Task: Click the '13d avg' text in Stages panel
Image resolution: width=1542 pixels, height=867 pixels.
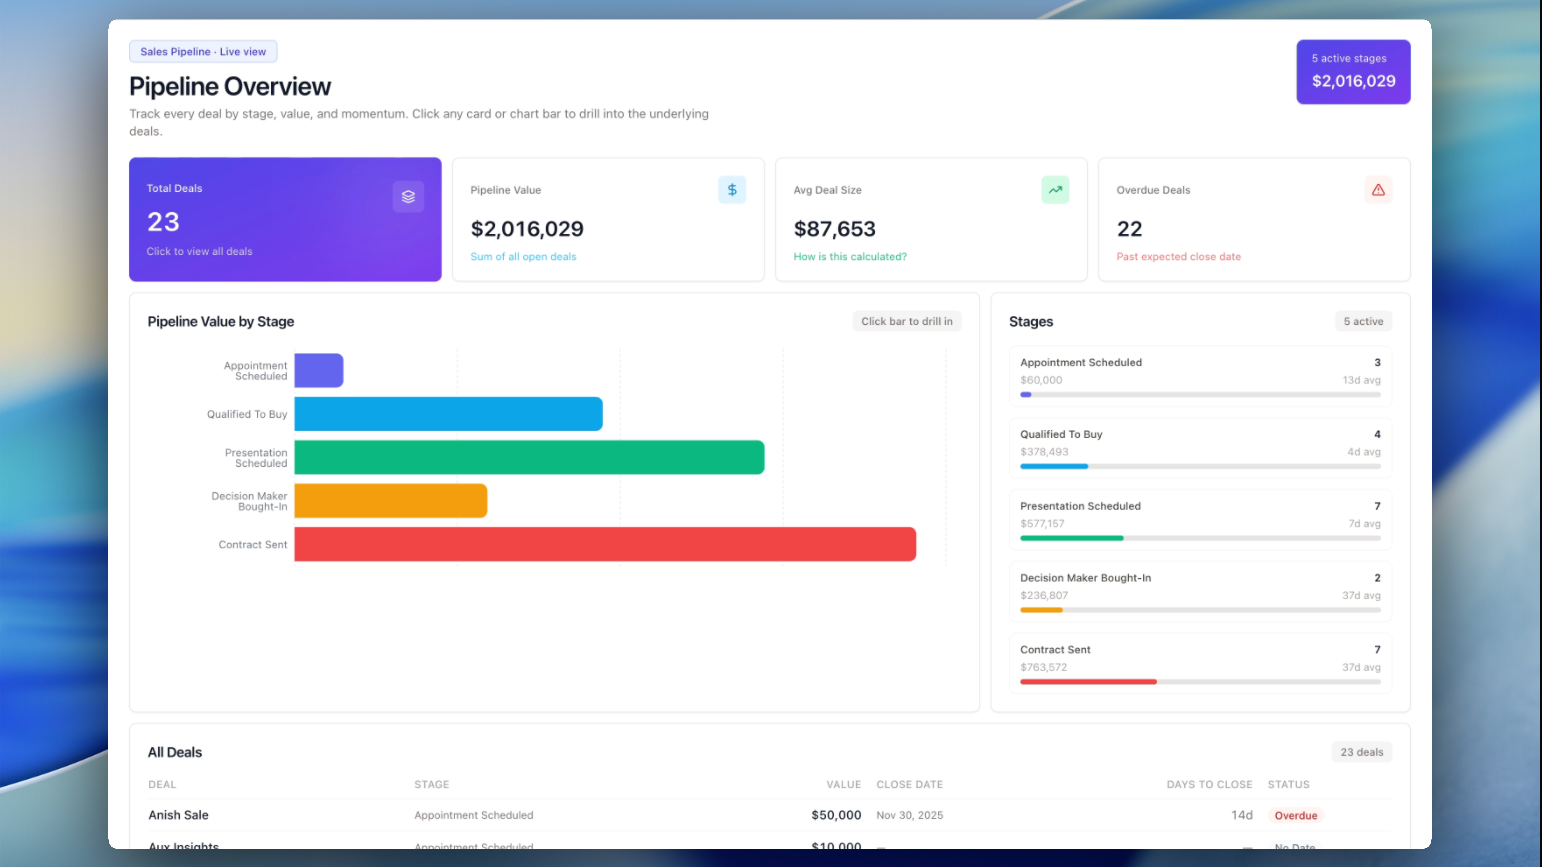Action: click(1362, 381)
